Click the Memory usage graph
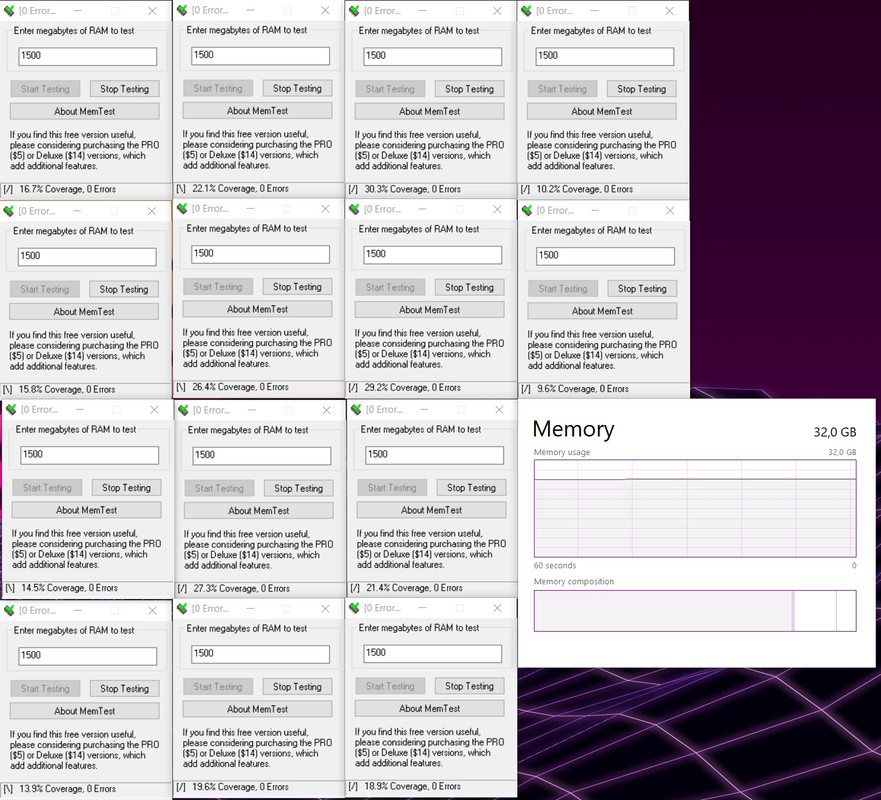Screen dimensions: 881x800 click(695, 508)
